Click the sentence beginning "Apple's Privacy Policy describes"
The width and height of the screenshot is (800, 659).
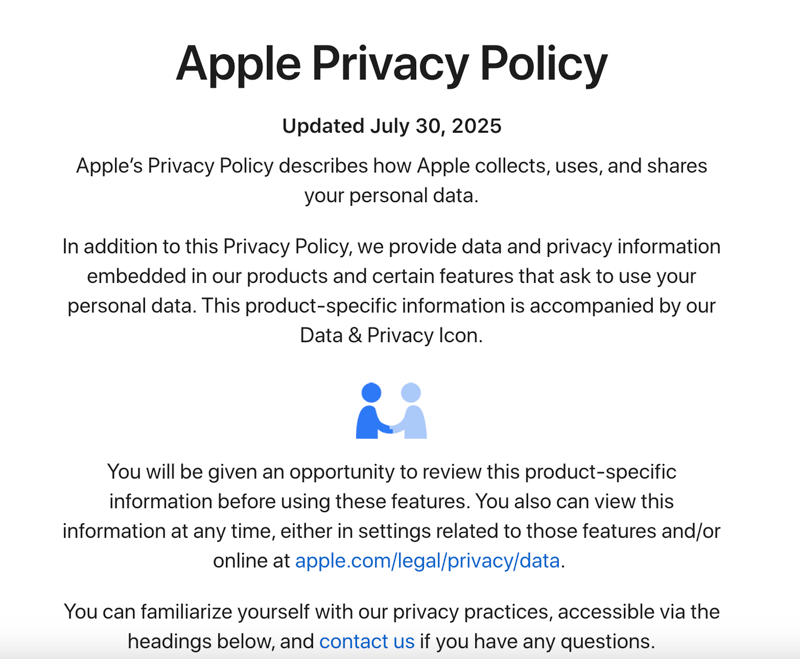tap(391, 180)
